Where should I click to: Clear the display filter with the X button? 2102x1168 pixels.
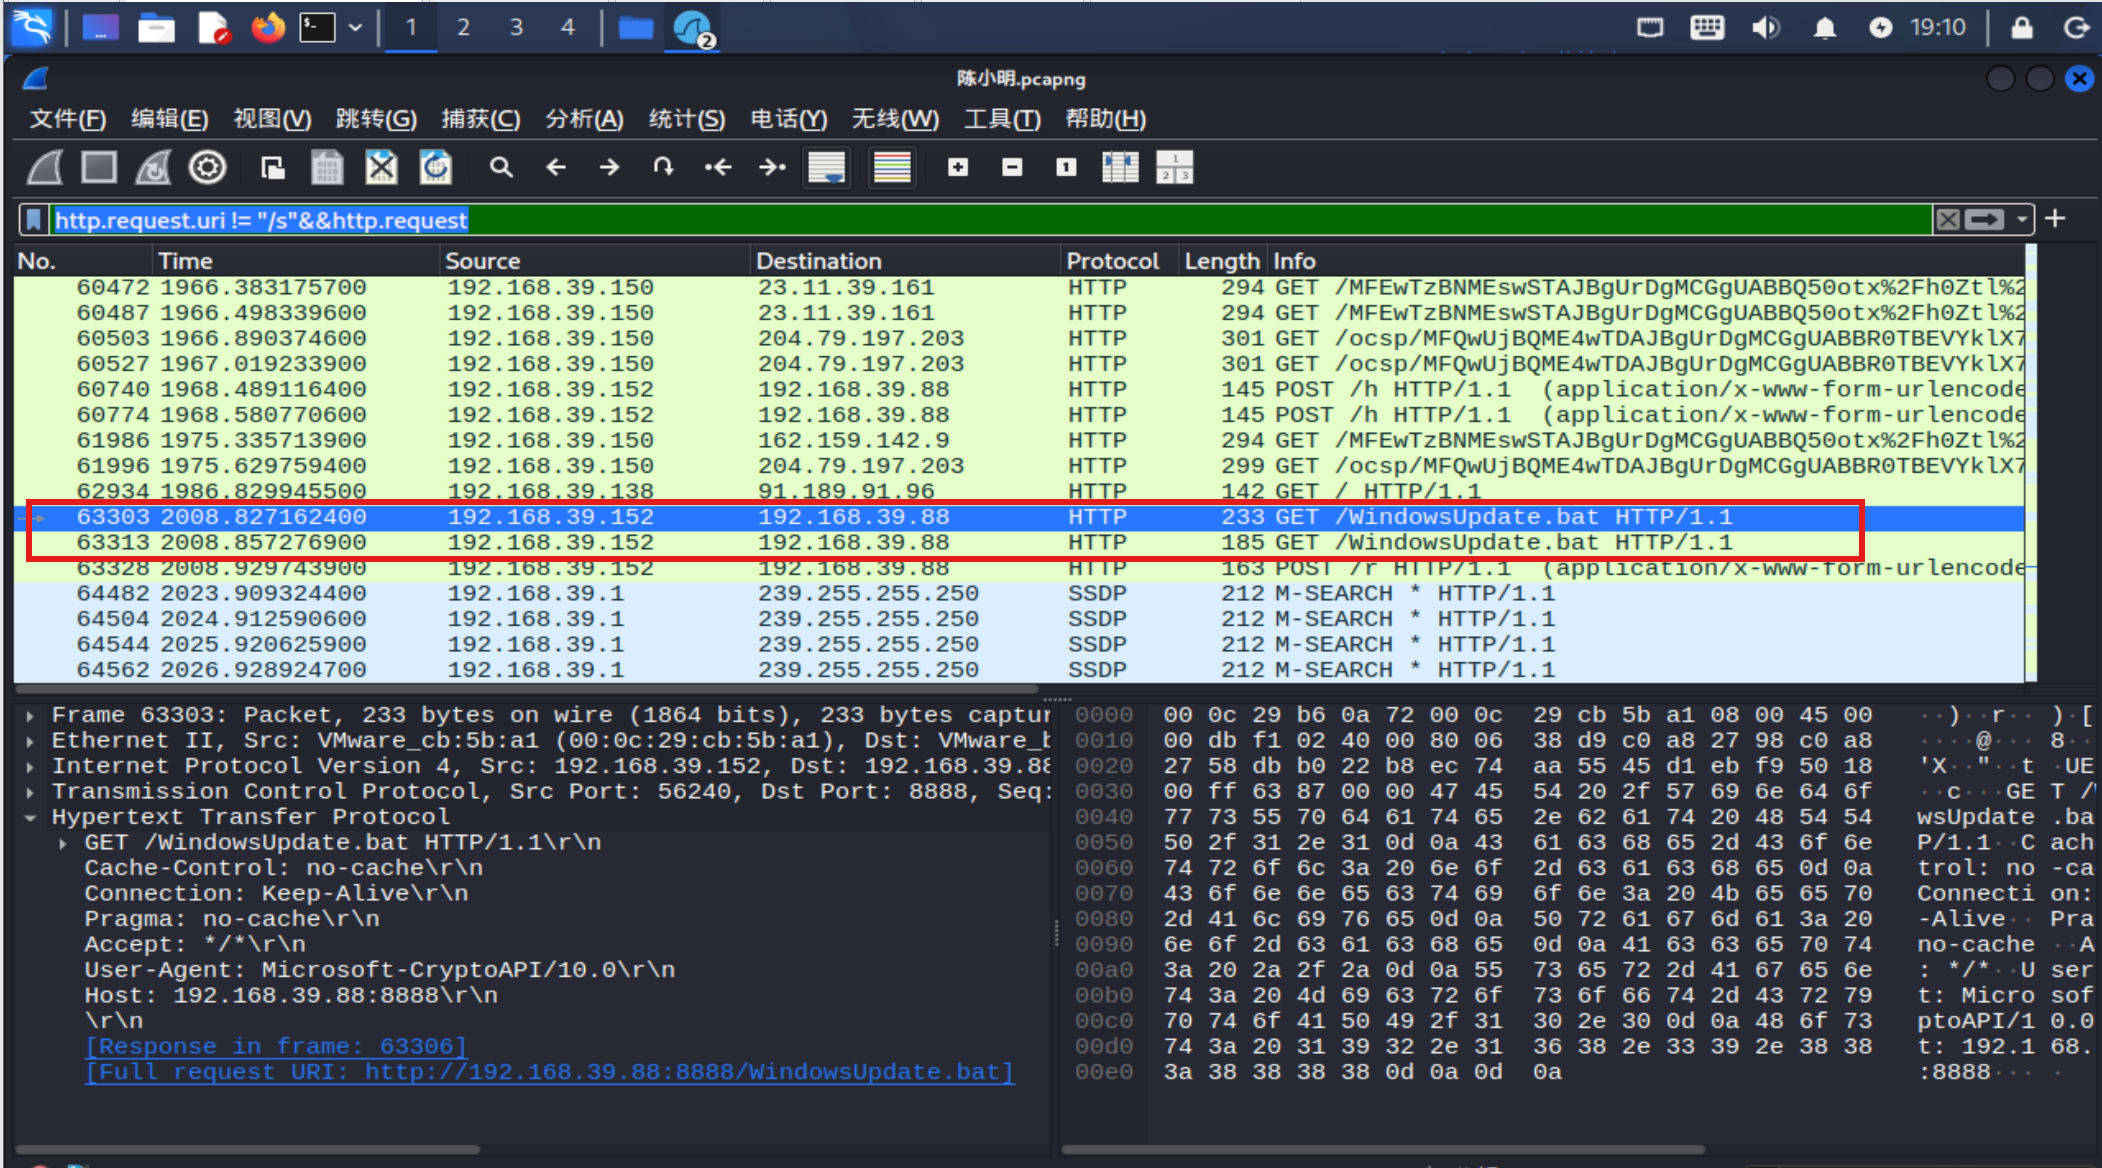coord(1947,220)
